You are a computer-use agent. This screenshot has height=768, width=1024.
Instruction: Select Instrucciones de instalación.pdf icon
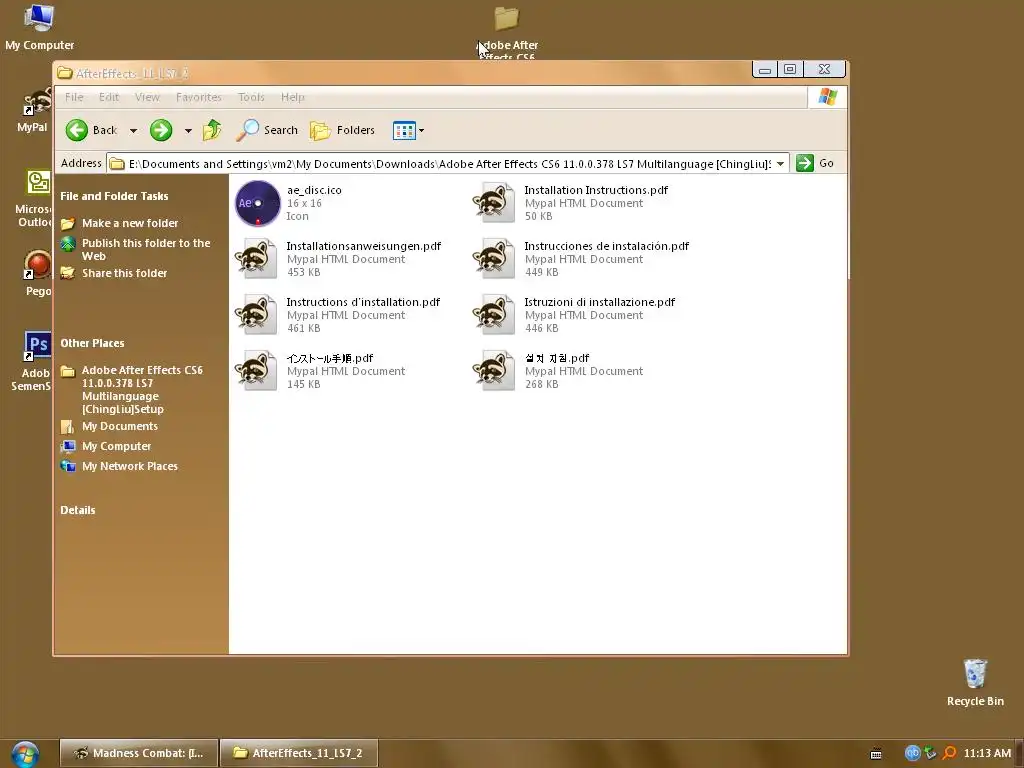click(494, 259)
